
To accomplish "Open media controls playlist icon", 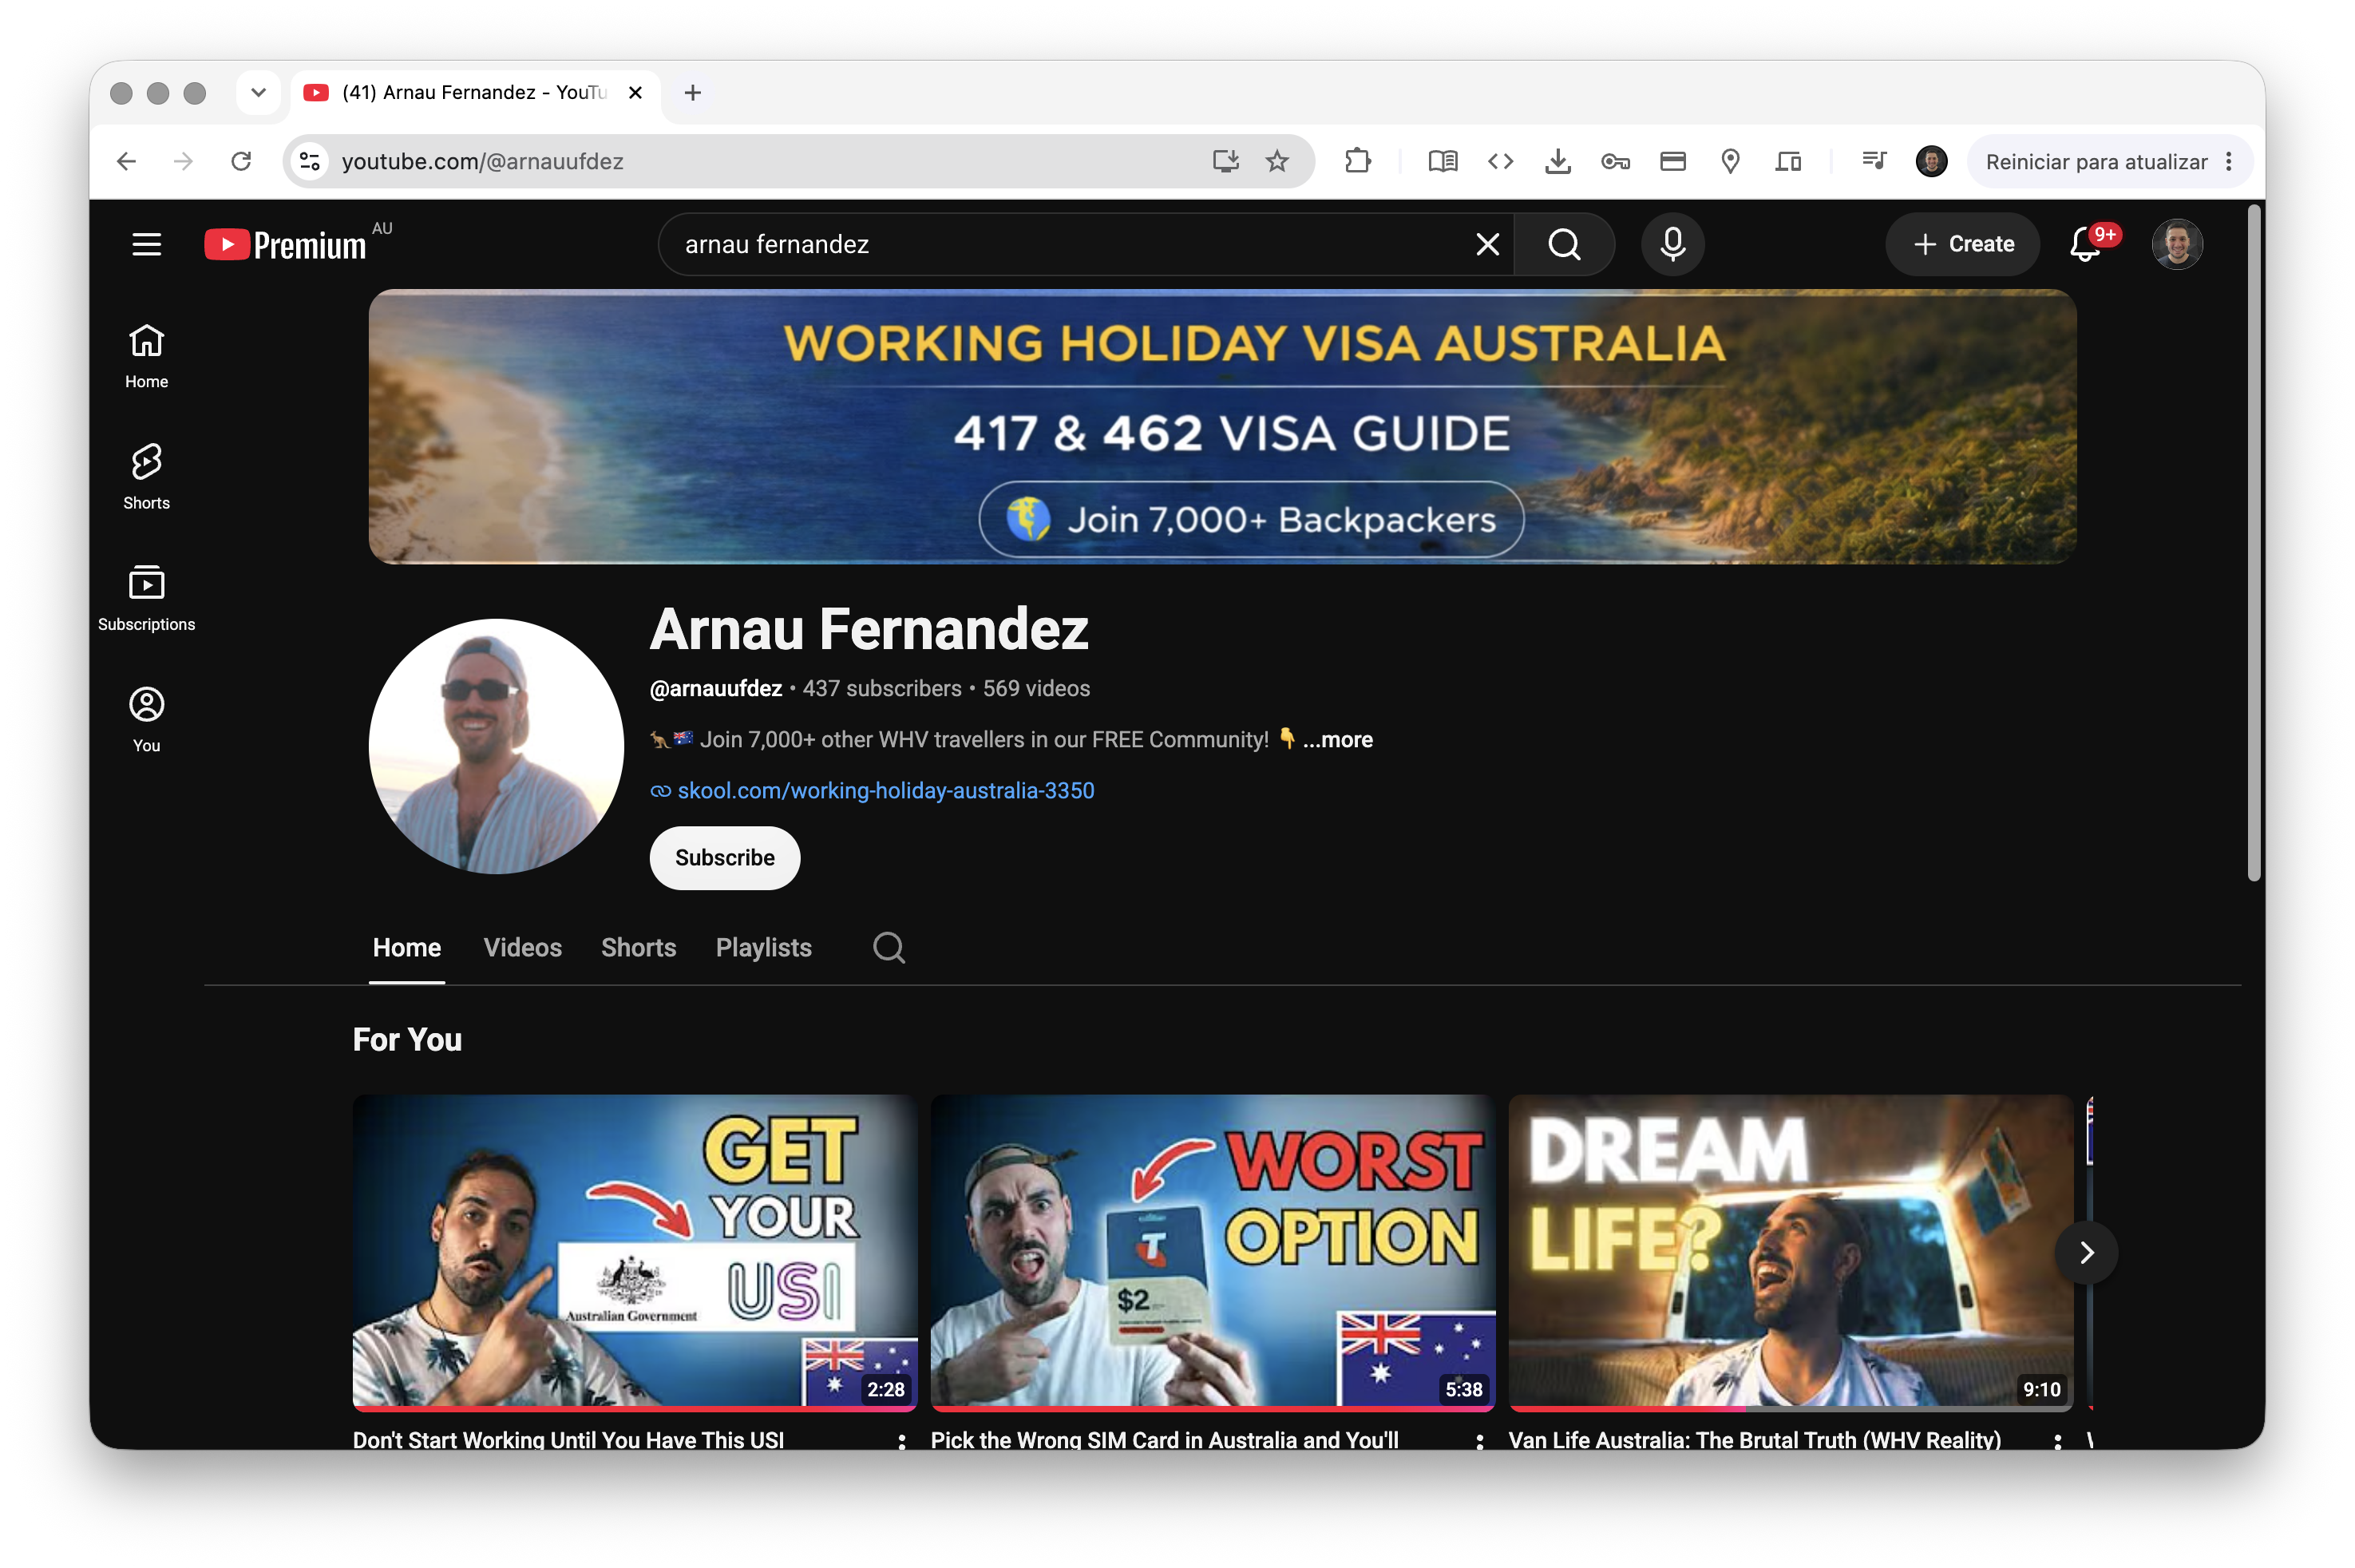I will pos(1874,161).
